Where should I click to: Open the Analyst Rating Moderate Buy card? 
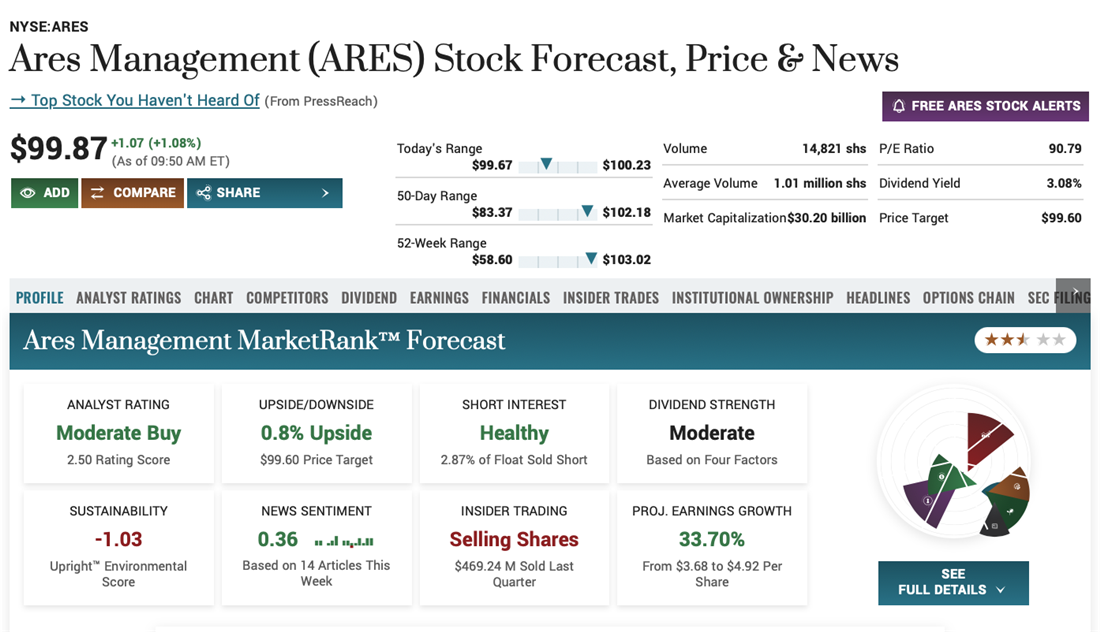pyautogui.click(x=119, y=433)
